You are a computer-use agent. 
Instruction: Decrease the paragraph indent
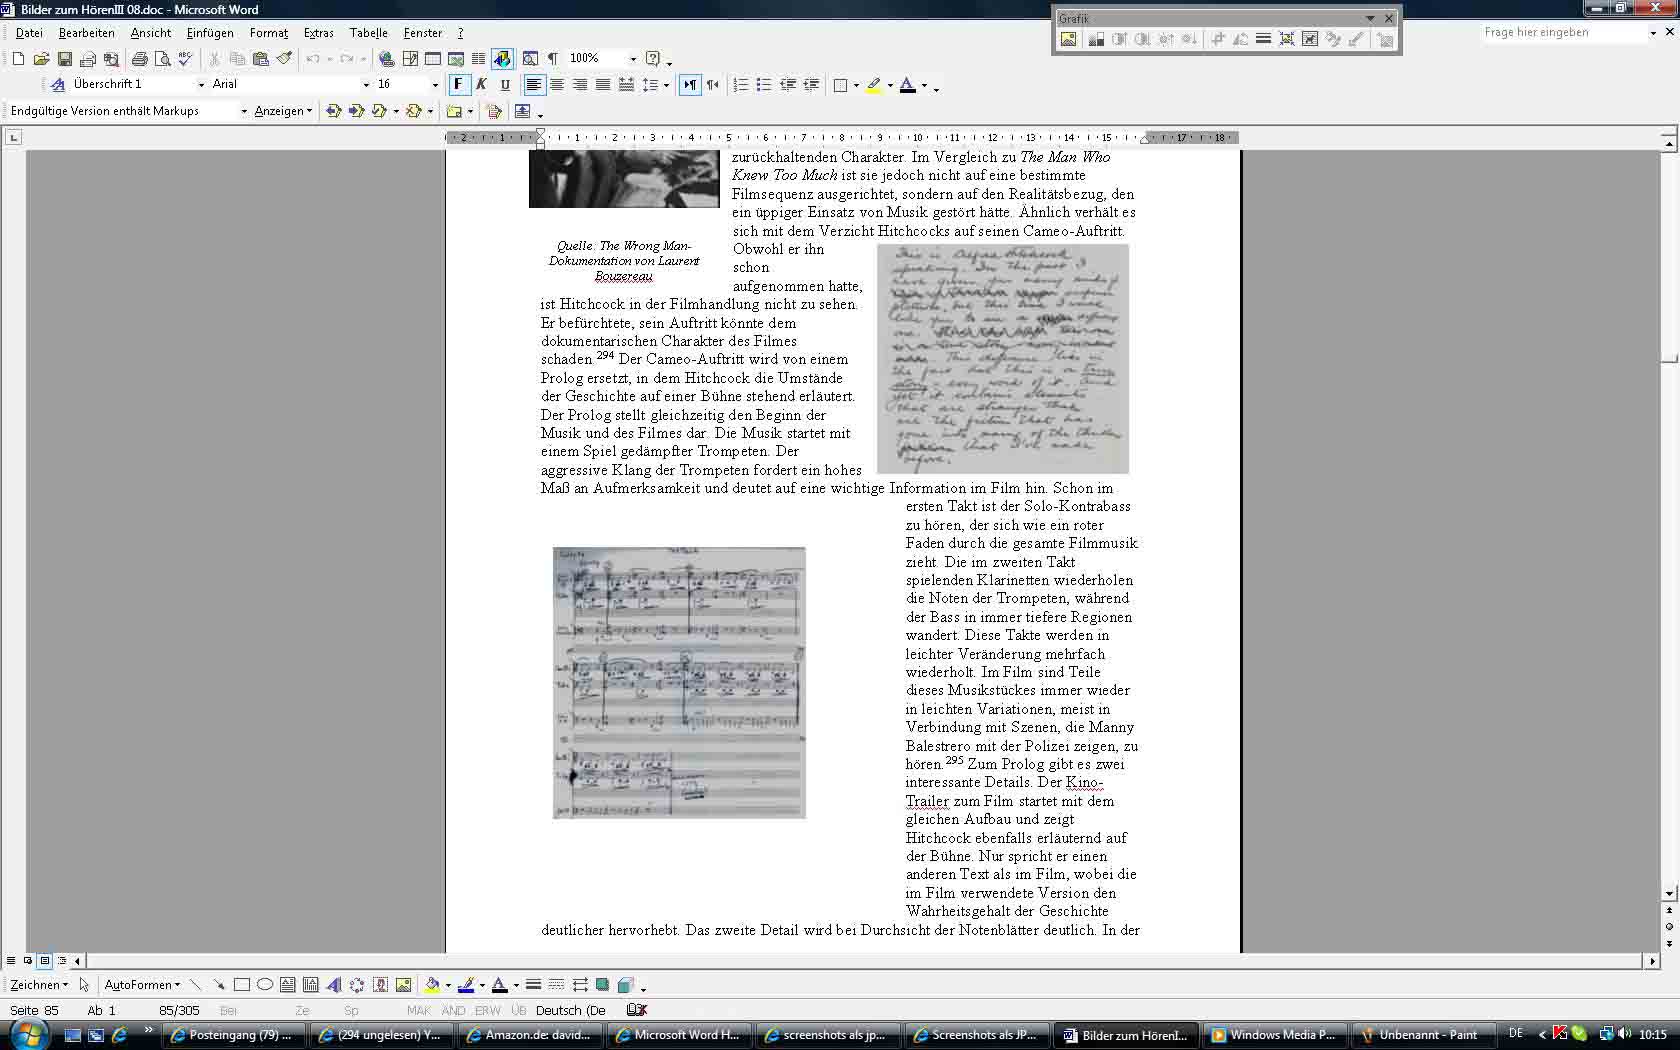coord(787,85)
